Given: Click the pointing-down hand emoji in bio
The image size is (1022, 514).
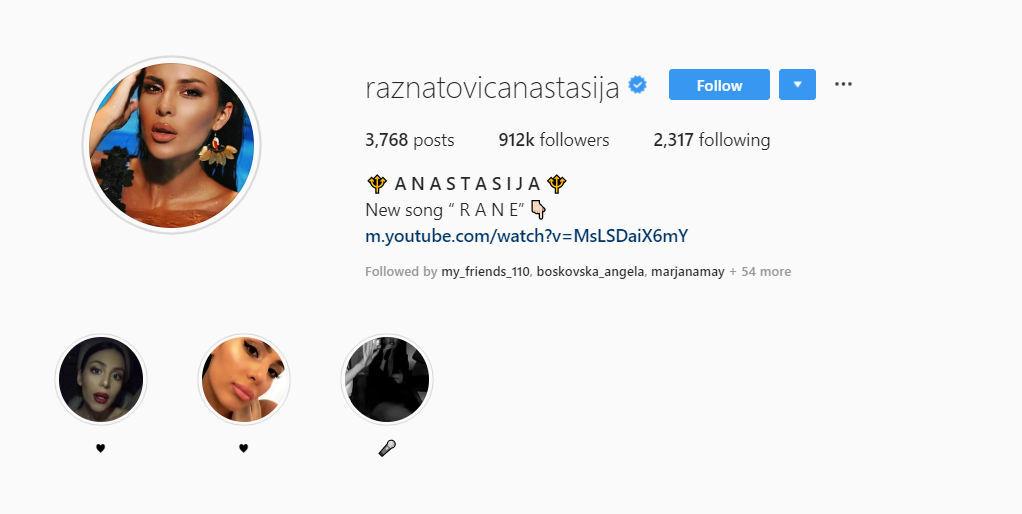Looking at the screenshot, I should point(538,210).
